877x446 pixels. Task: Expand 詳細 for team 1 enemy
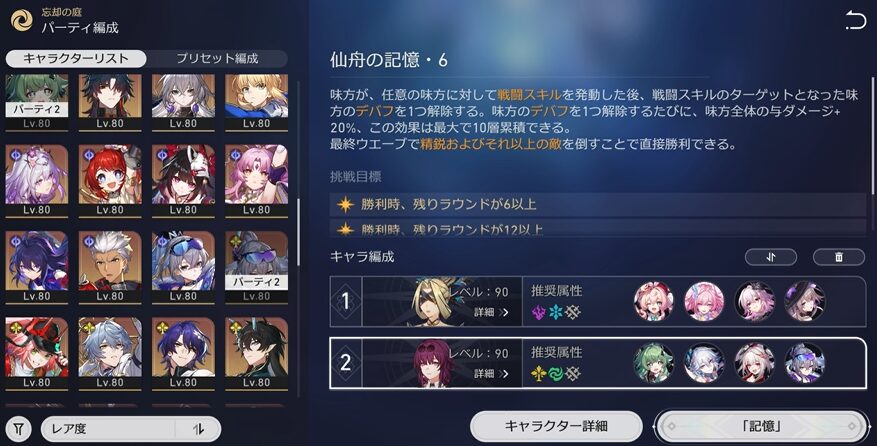pyautogui.click(x=491, y=312)
